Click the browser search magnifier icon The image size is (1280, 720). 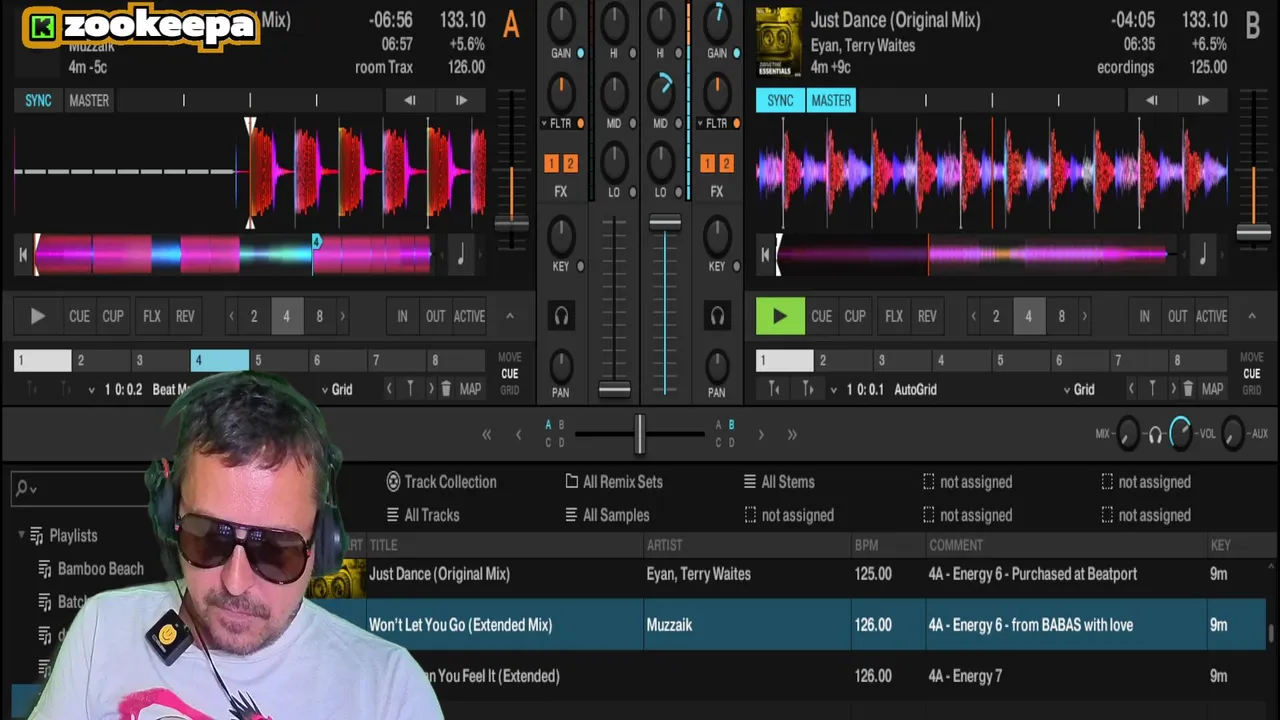[22, 488]
